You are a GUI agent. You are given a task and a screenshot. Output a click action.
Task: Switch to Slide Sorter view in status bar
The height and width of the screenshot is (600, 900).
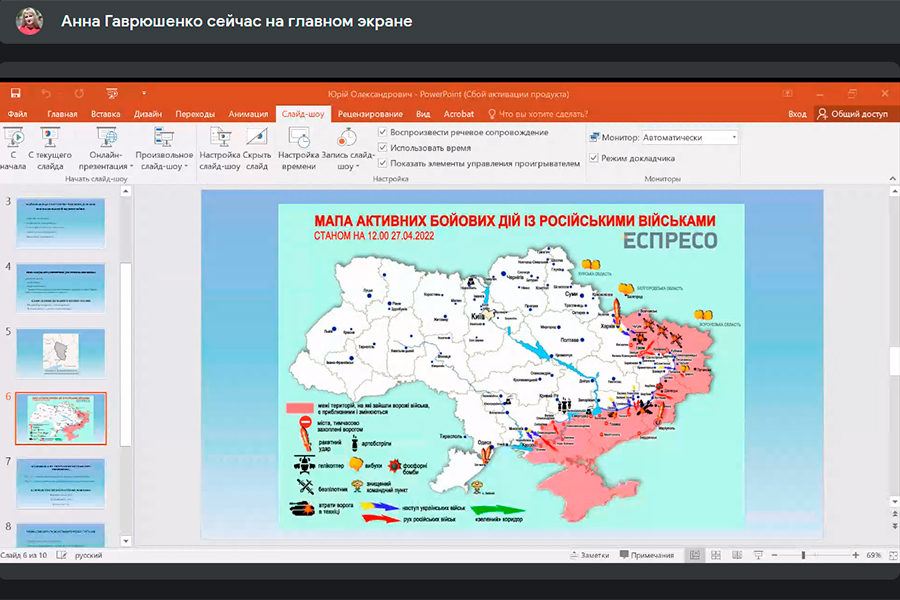pyautogui.click(x=716, y=555)
